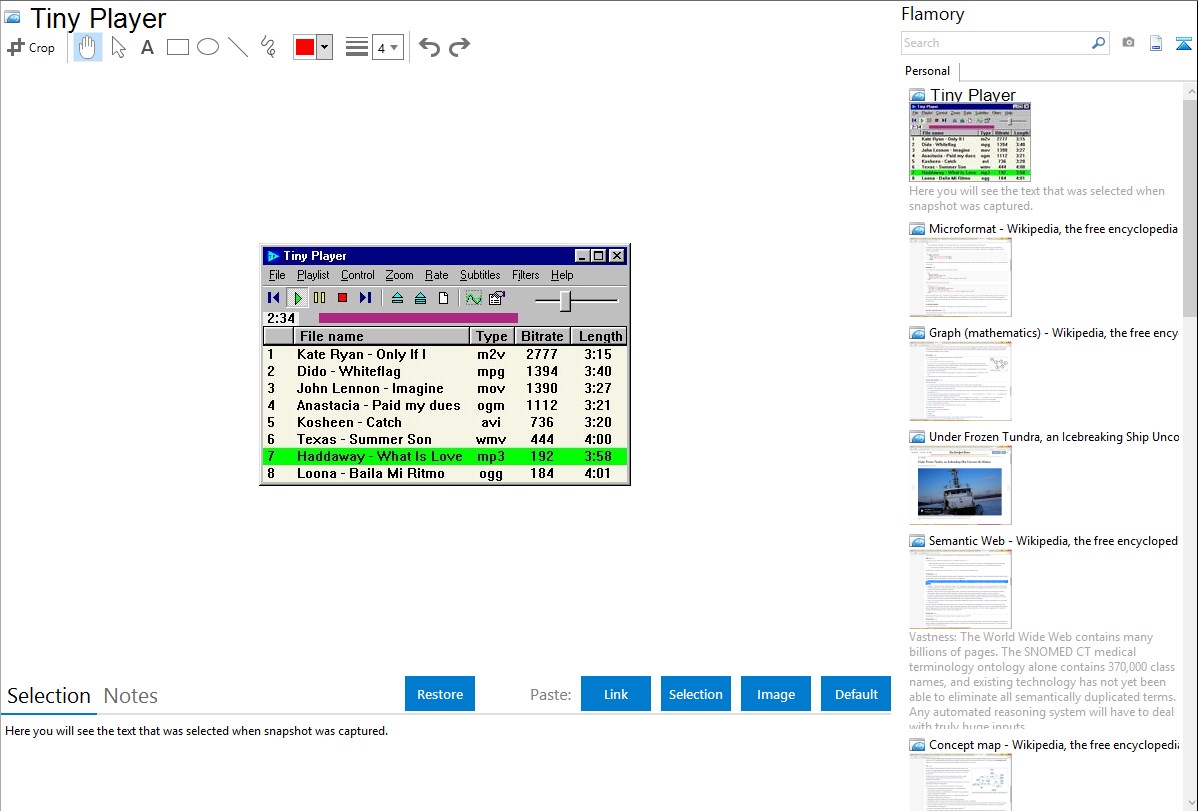Image resolution: width=1198 pixels, height=811 pixels.
Task: Open the File menu in Tiny Player
Action: click(277, 275)
